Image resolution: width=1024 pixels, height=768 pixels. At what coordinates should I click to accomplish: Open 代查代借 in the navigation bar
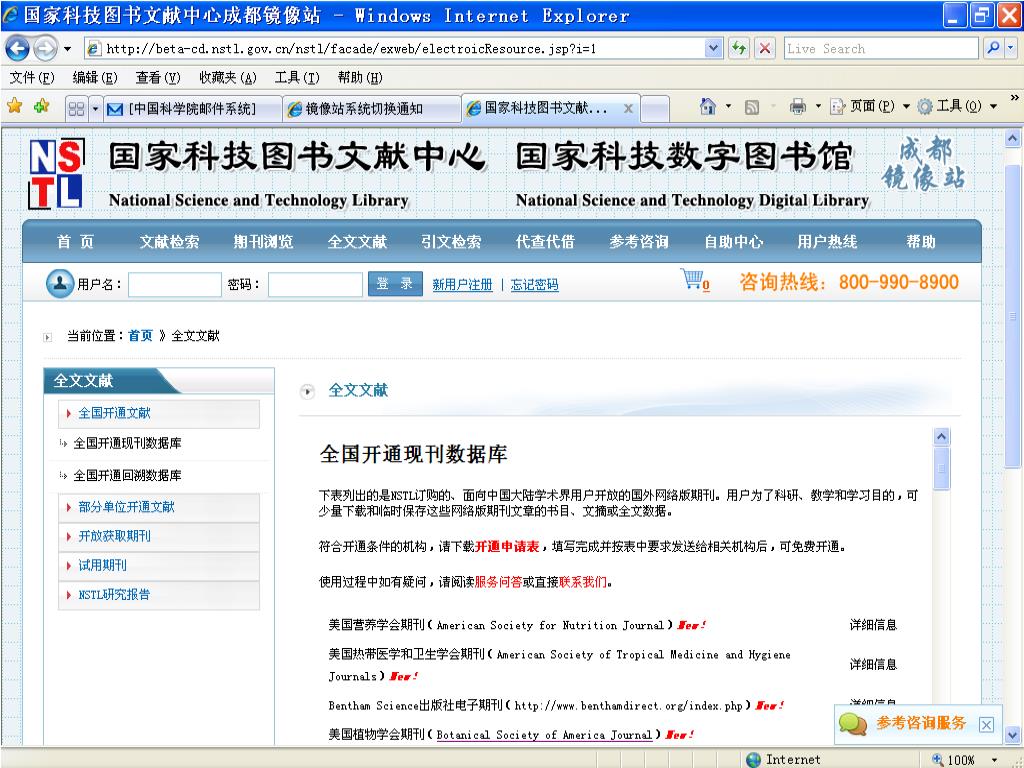[545, 242]
